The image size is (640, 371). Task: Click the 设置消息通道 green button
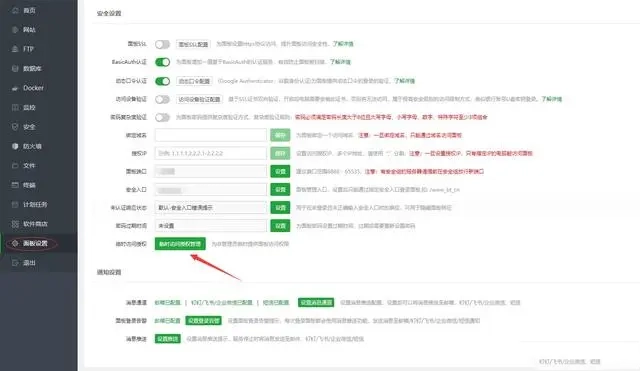(x=316, y=302)
